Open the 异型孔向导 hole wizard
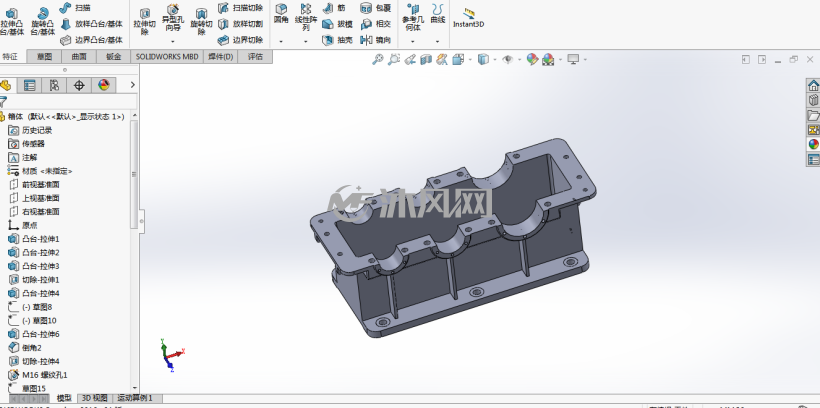This screenshot has width=820, height=408. [x=173, y=17]
